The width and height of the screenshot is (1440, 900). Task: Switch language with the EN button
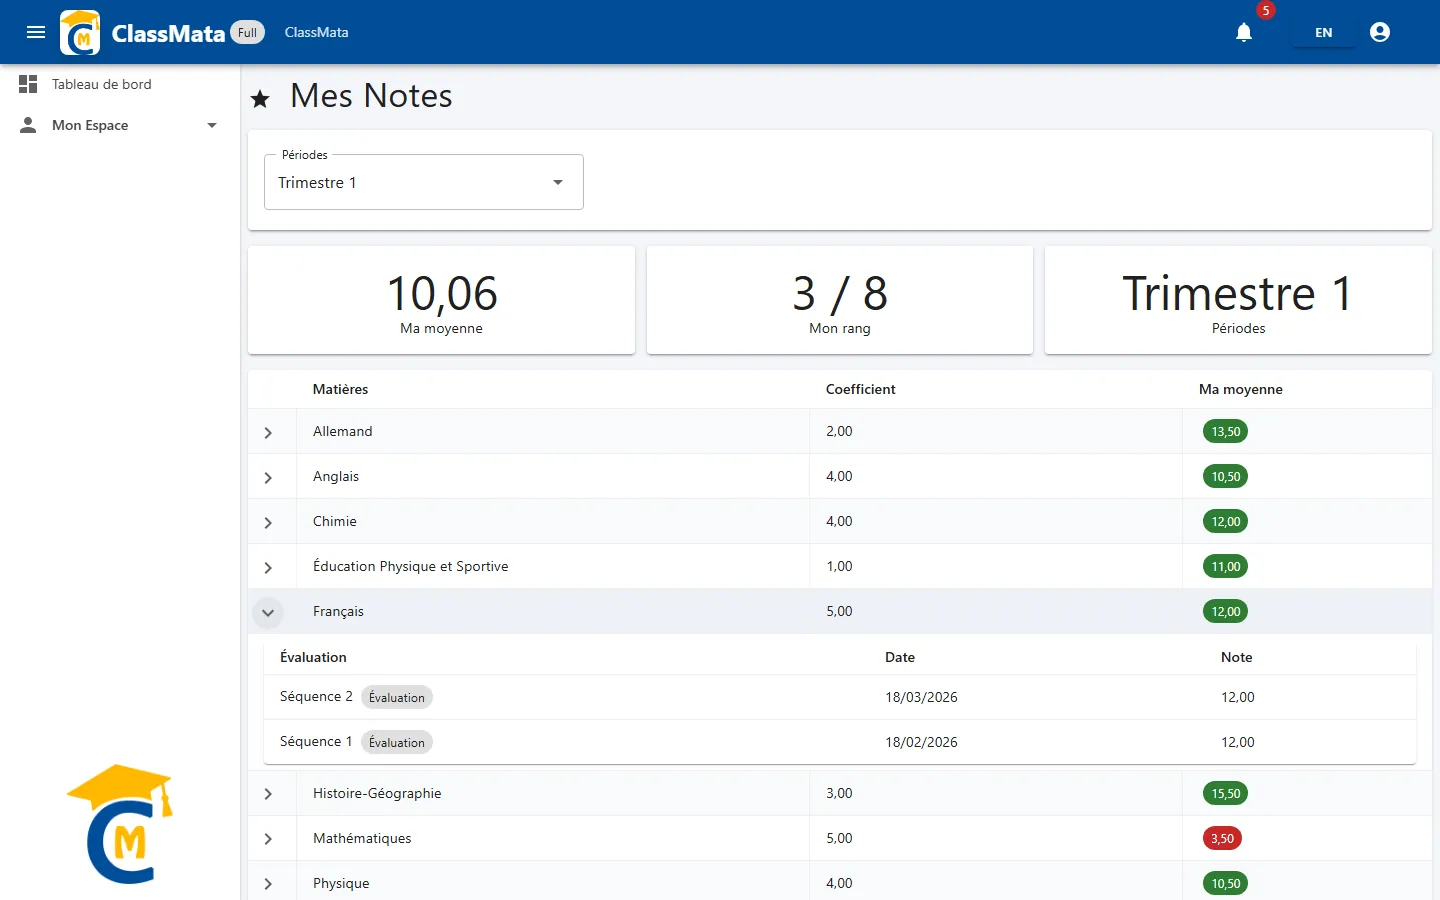click(x=1323, y=32)
